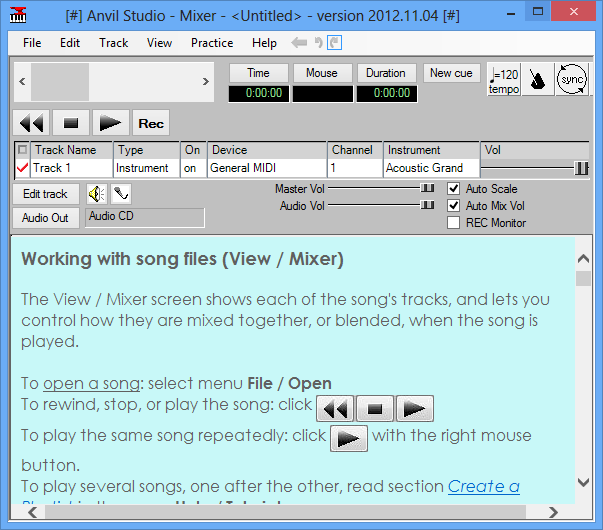Open the Acoustic Grand instrument cell
The image size is (603, 530).
[x=431, y=168]
